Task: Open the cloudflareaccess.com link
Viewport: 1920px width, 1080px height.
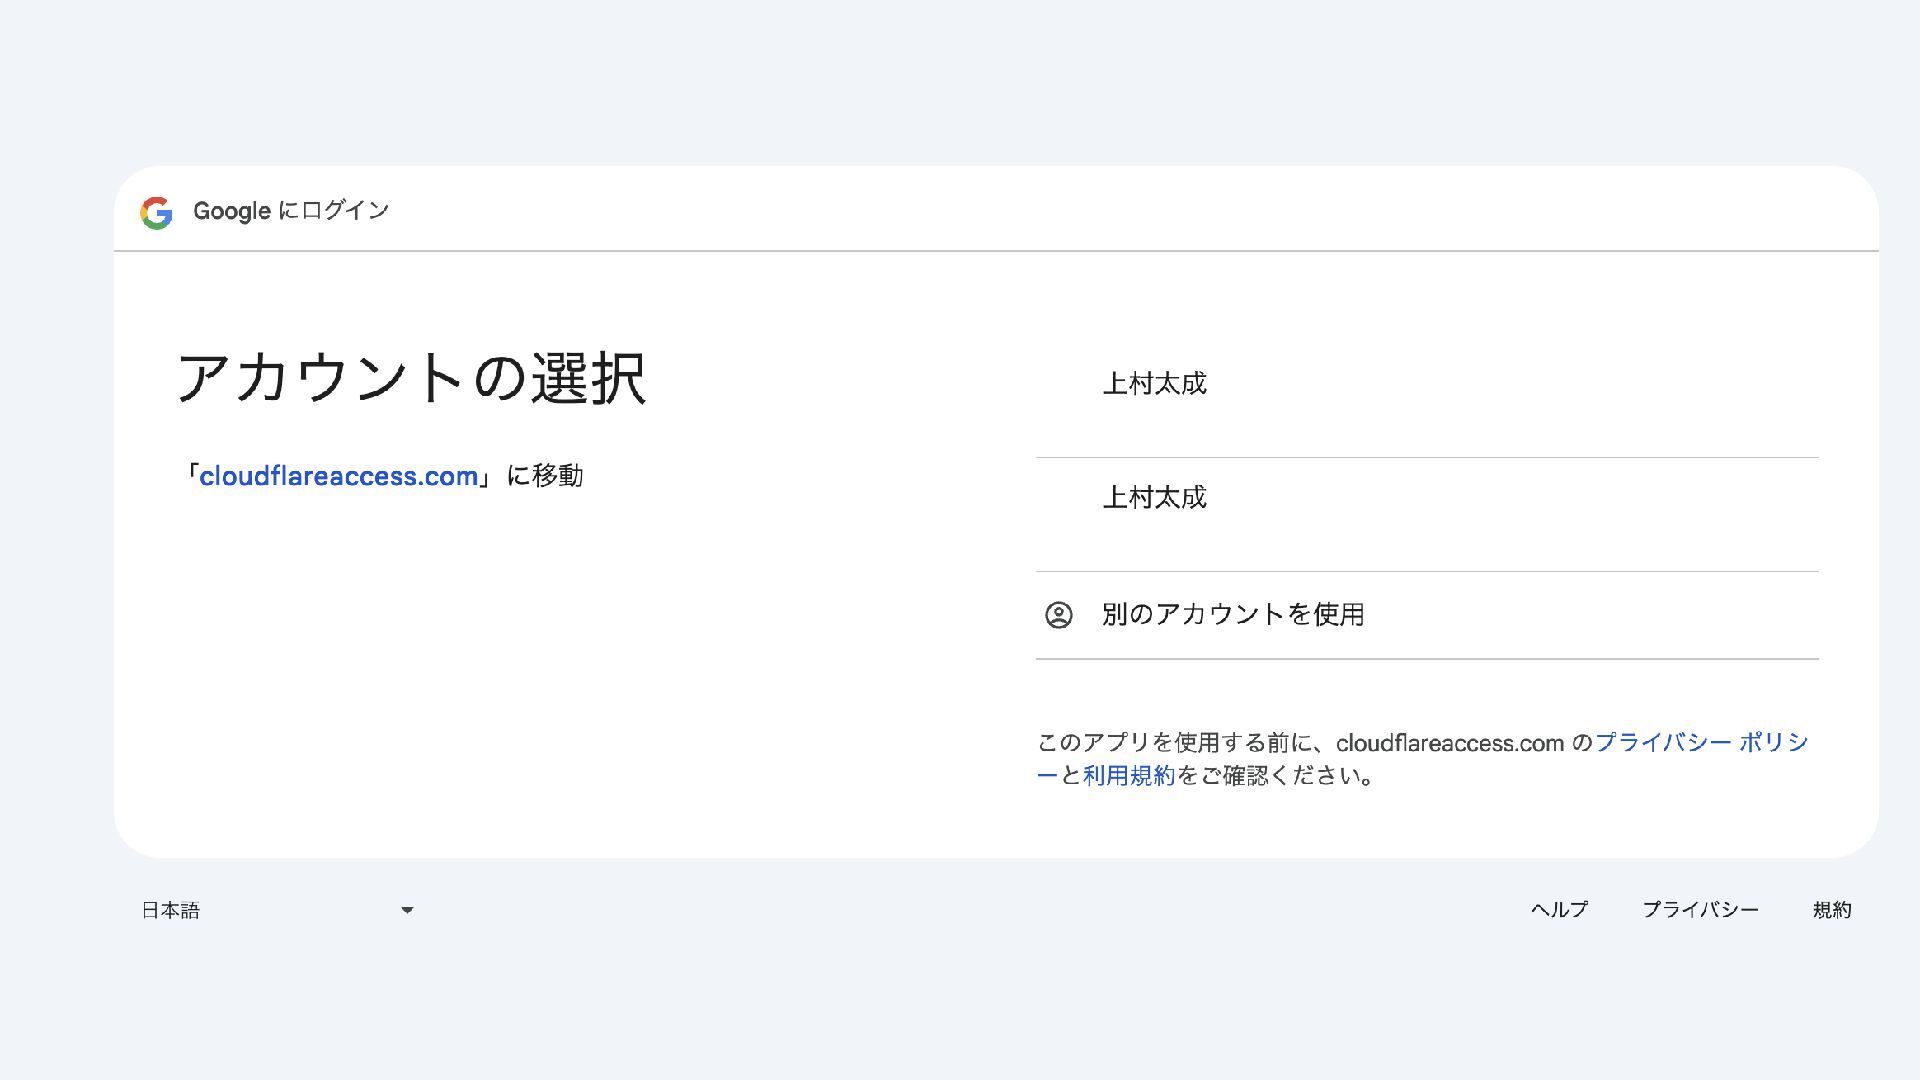Action: pyautogui.click(x=338, y=476)
